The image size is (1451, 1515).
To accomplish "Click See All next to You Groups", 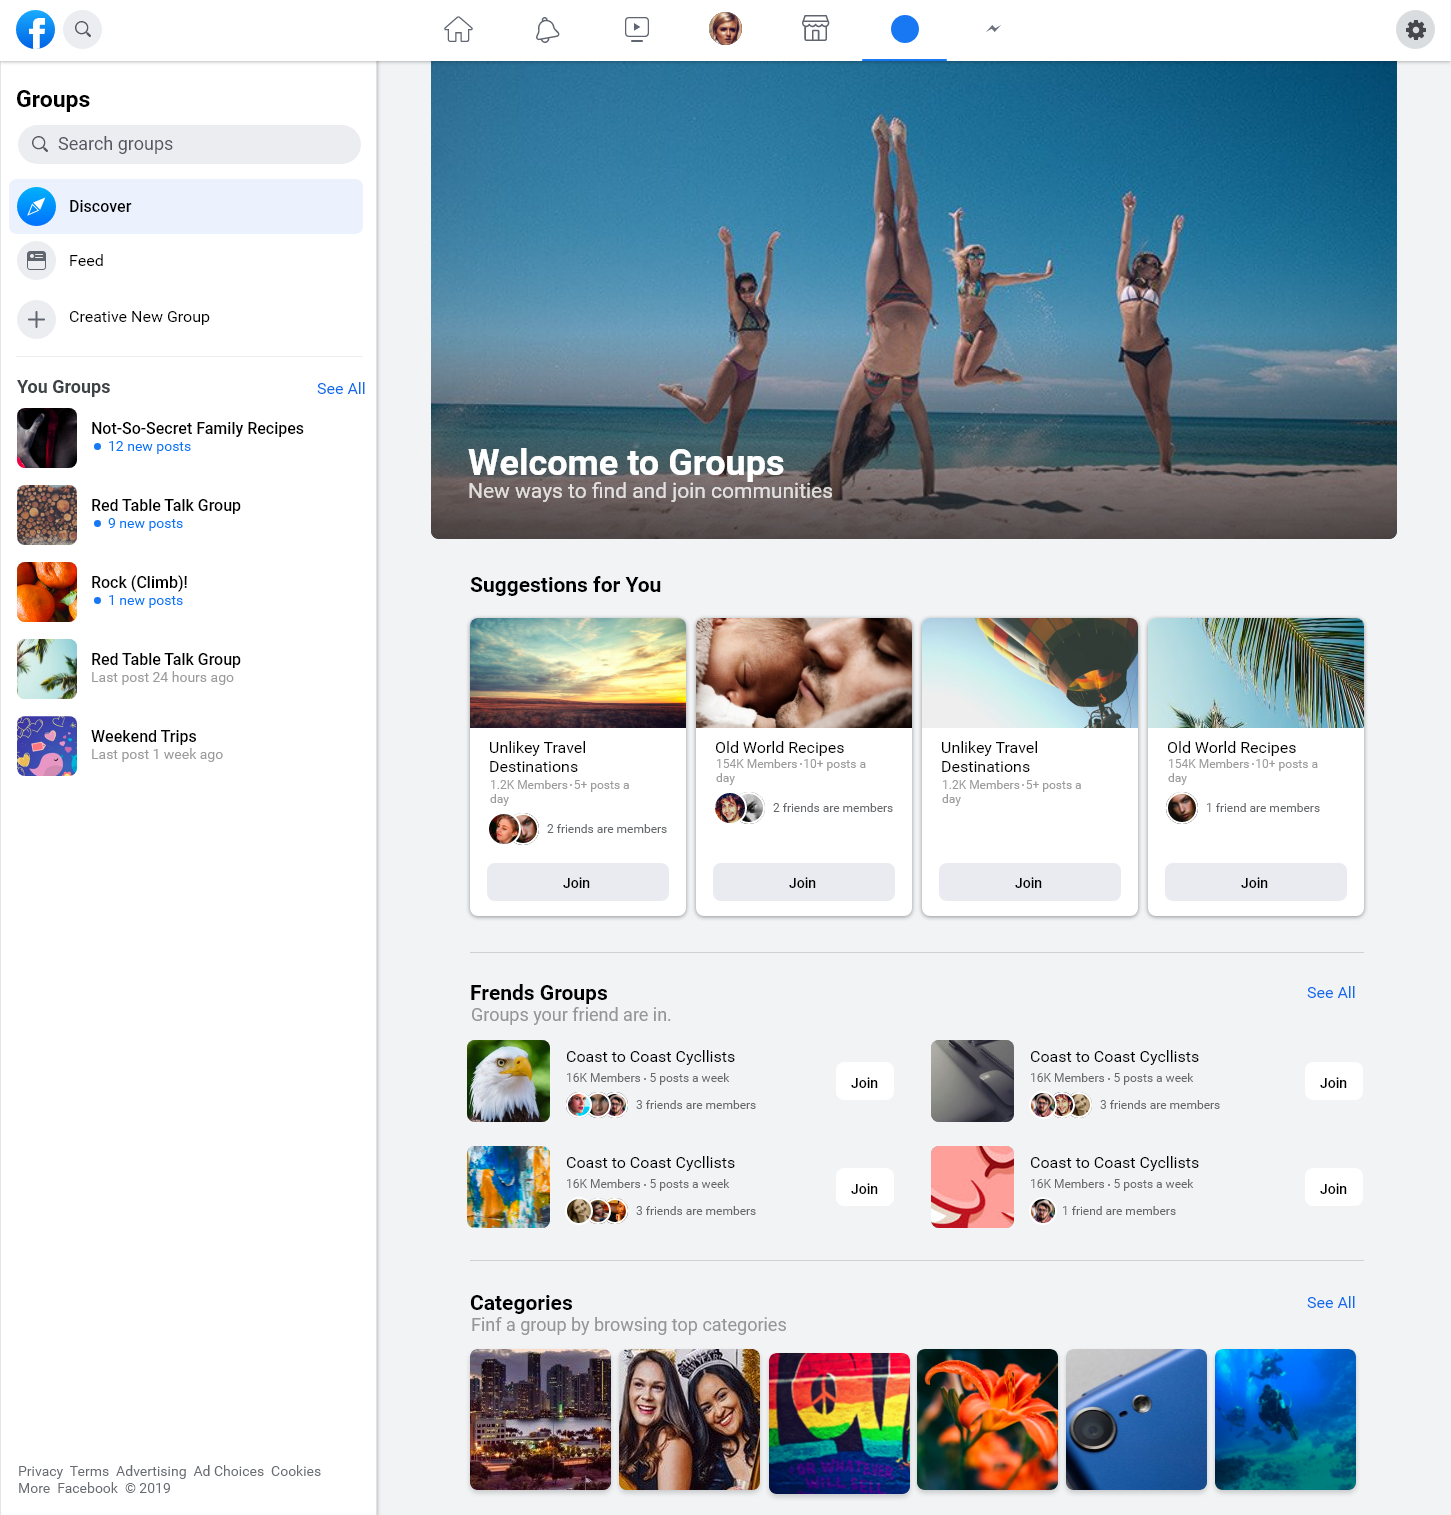I will [x=341, y=389].
